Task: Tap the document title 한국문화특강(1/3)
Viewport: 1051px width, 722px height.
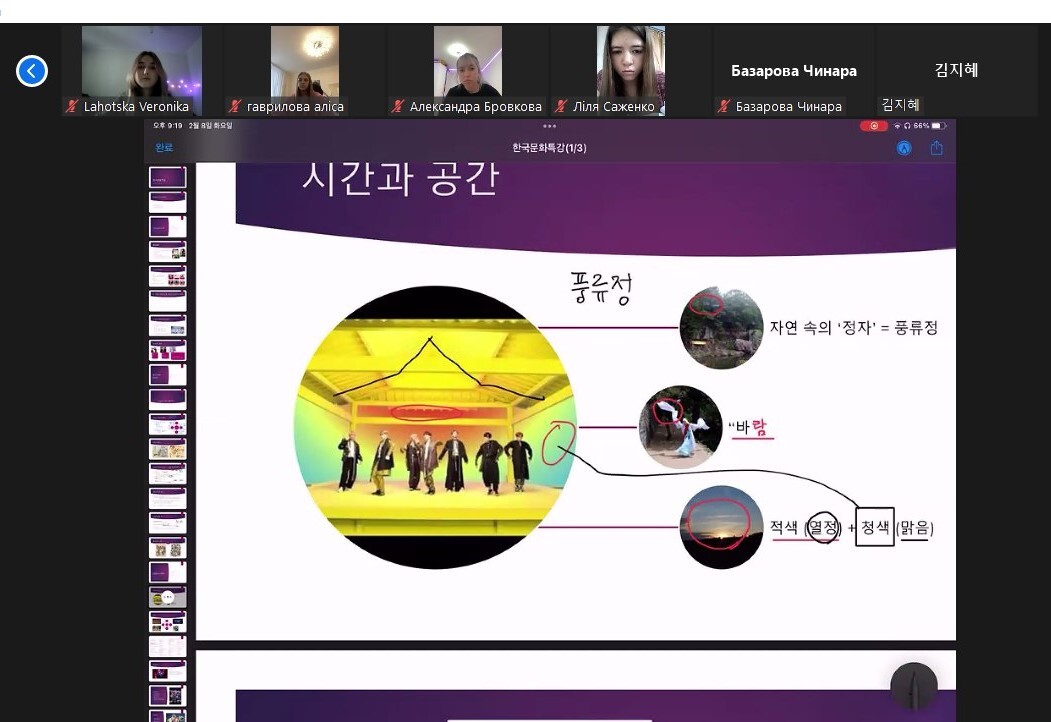Action: click(549, 147)
